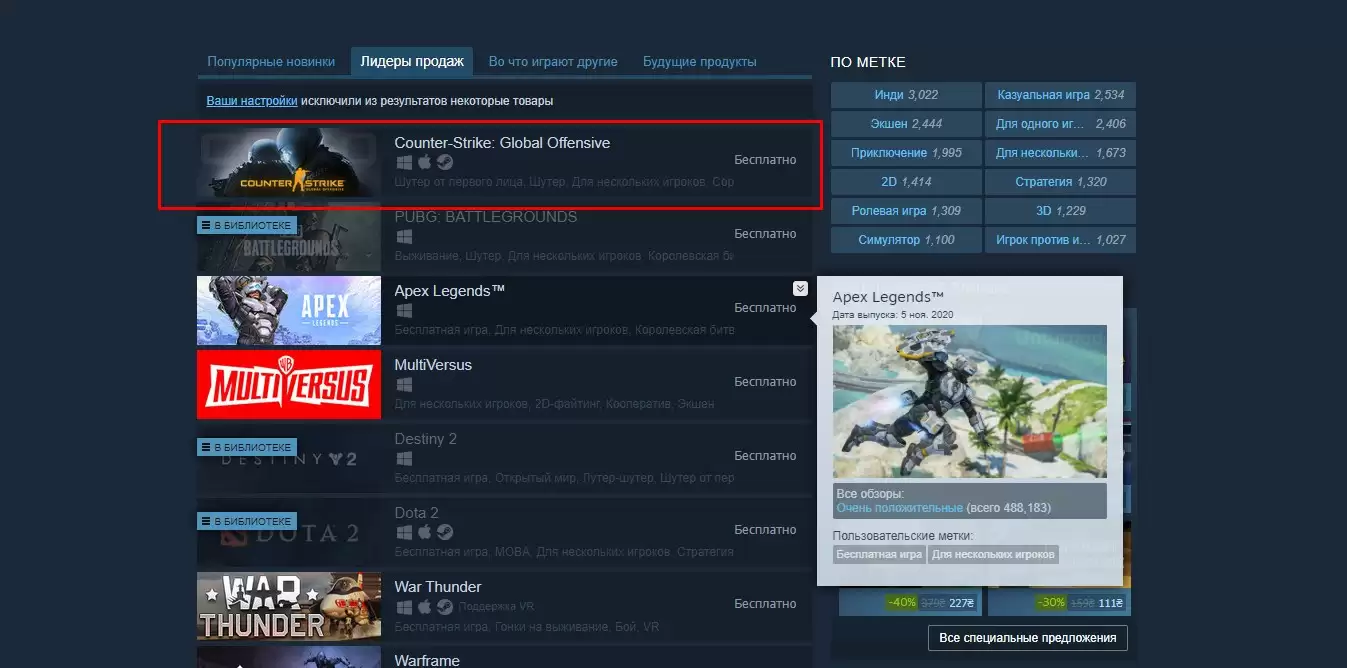
Task: Choose the Экшен tag
Action: click(906, 124)
